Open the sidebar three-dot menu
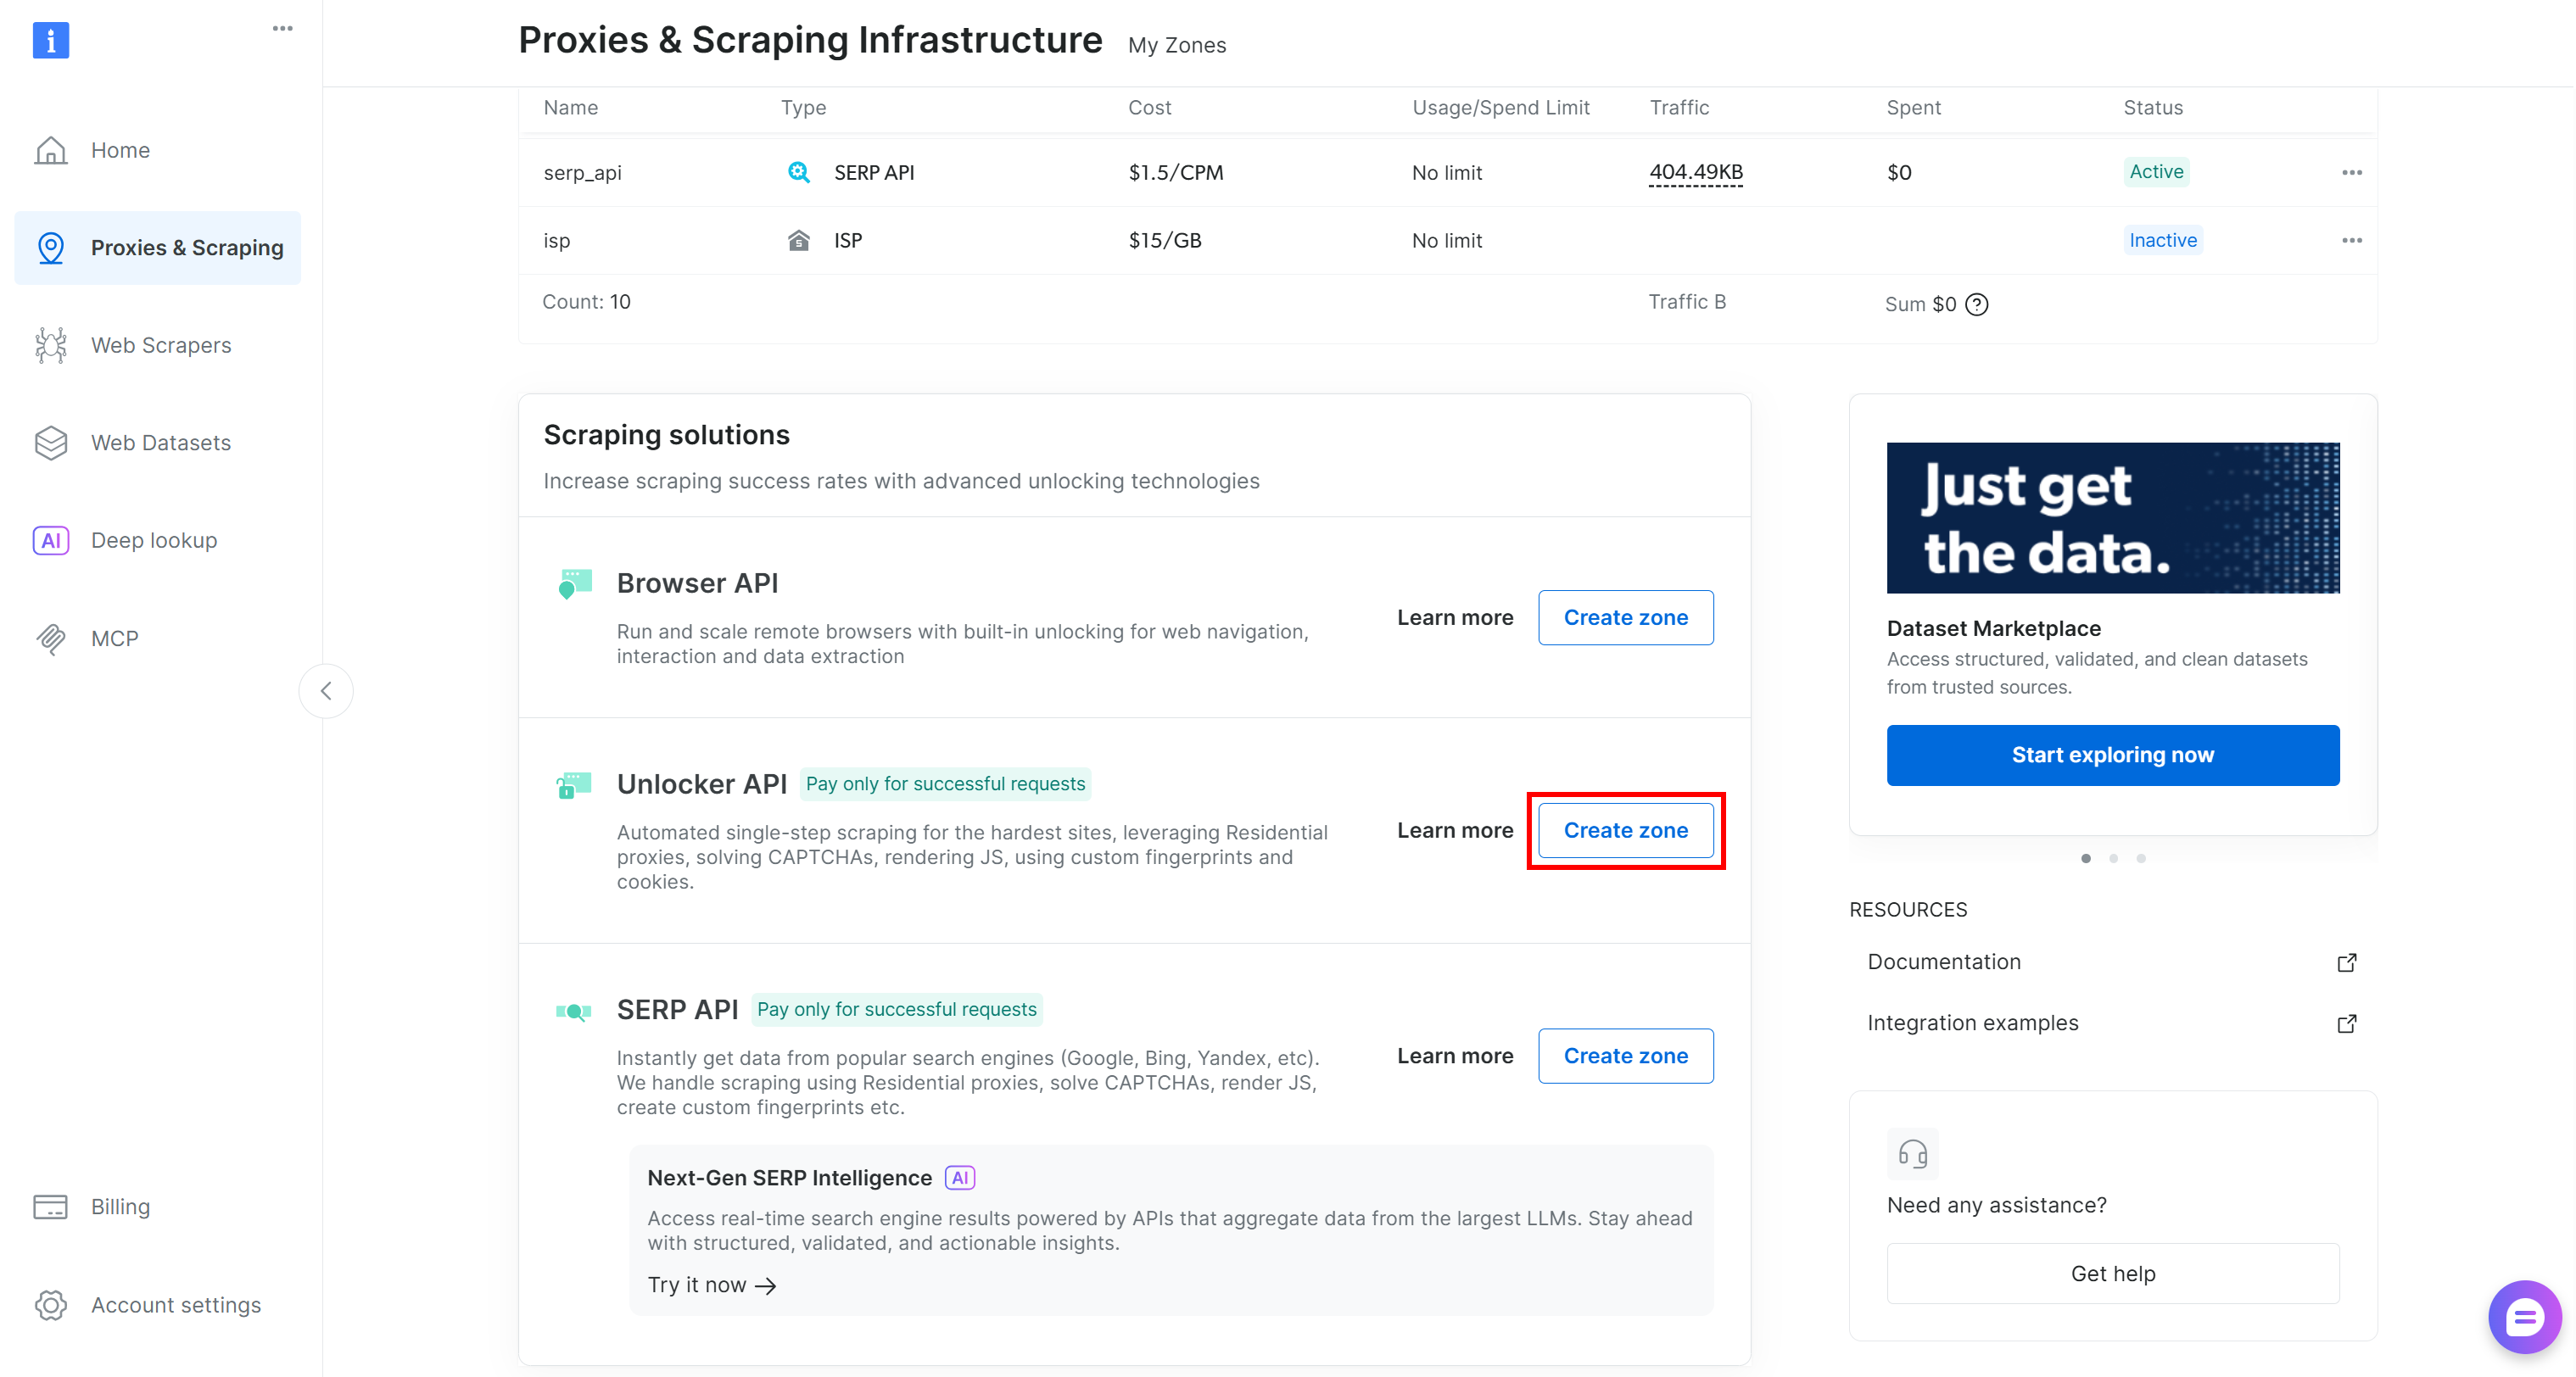Viewport: 2576px width, 1377px height. tap(282, 28)
